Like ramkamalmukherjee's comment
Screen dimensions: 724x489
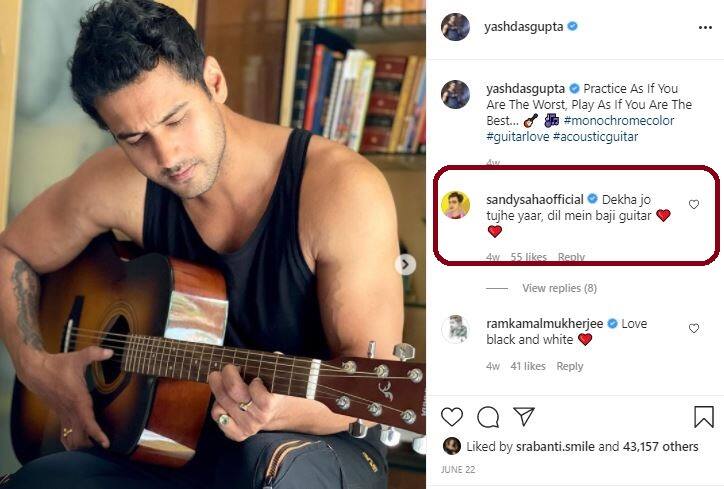[694, 328]
